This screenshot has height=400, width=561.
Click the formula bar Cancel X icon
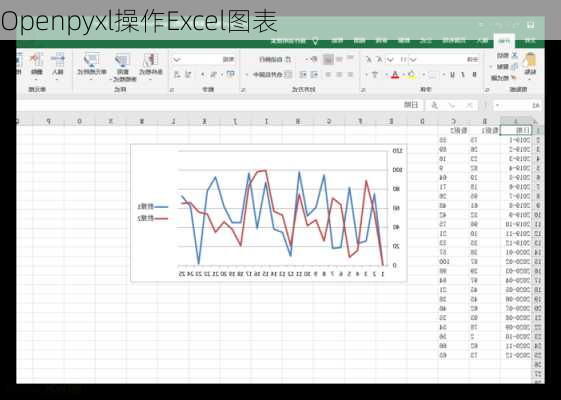coord(469,105)
